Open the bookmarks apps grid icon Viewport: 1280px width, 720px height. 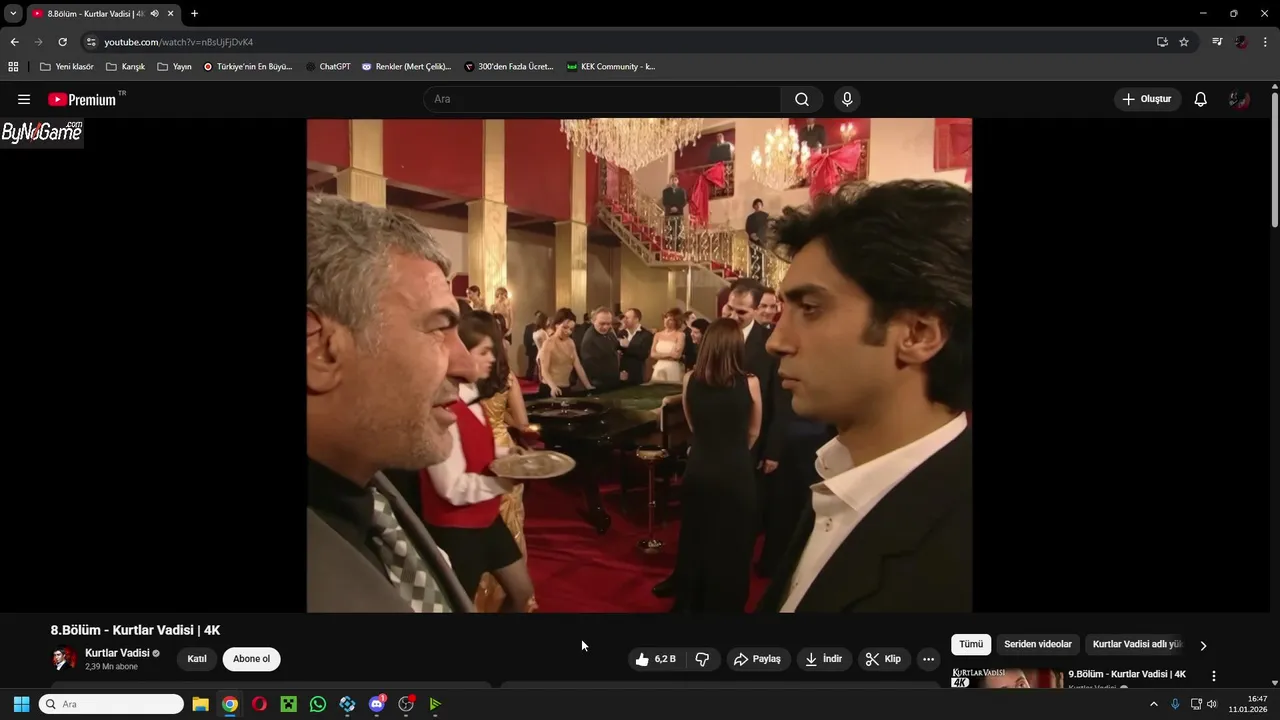click(x=13, y=67)
